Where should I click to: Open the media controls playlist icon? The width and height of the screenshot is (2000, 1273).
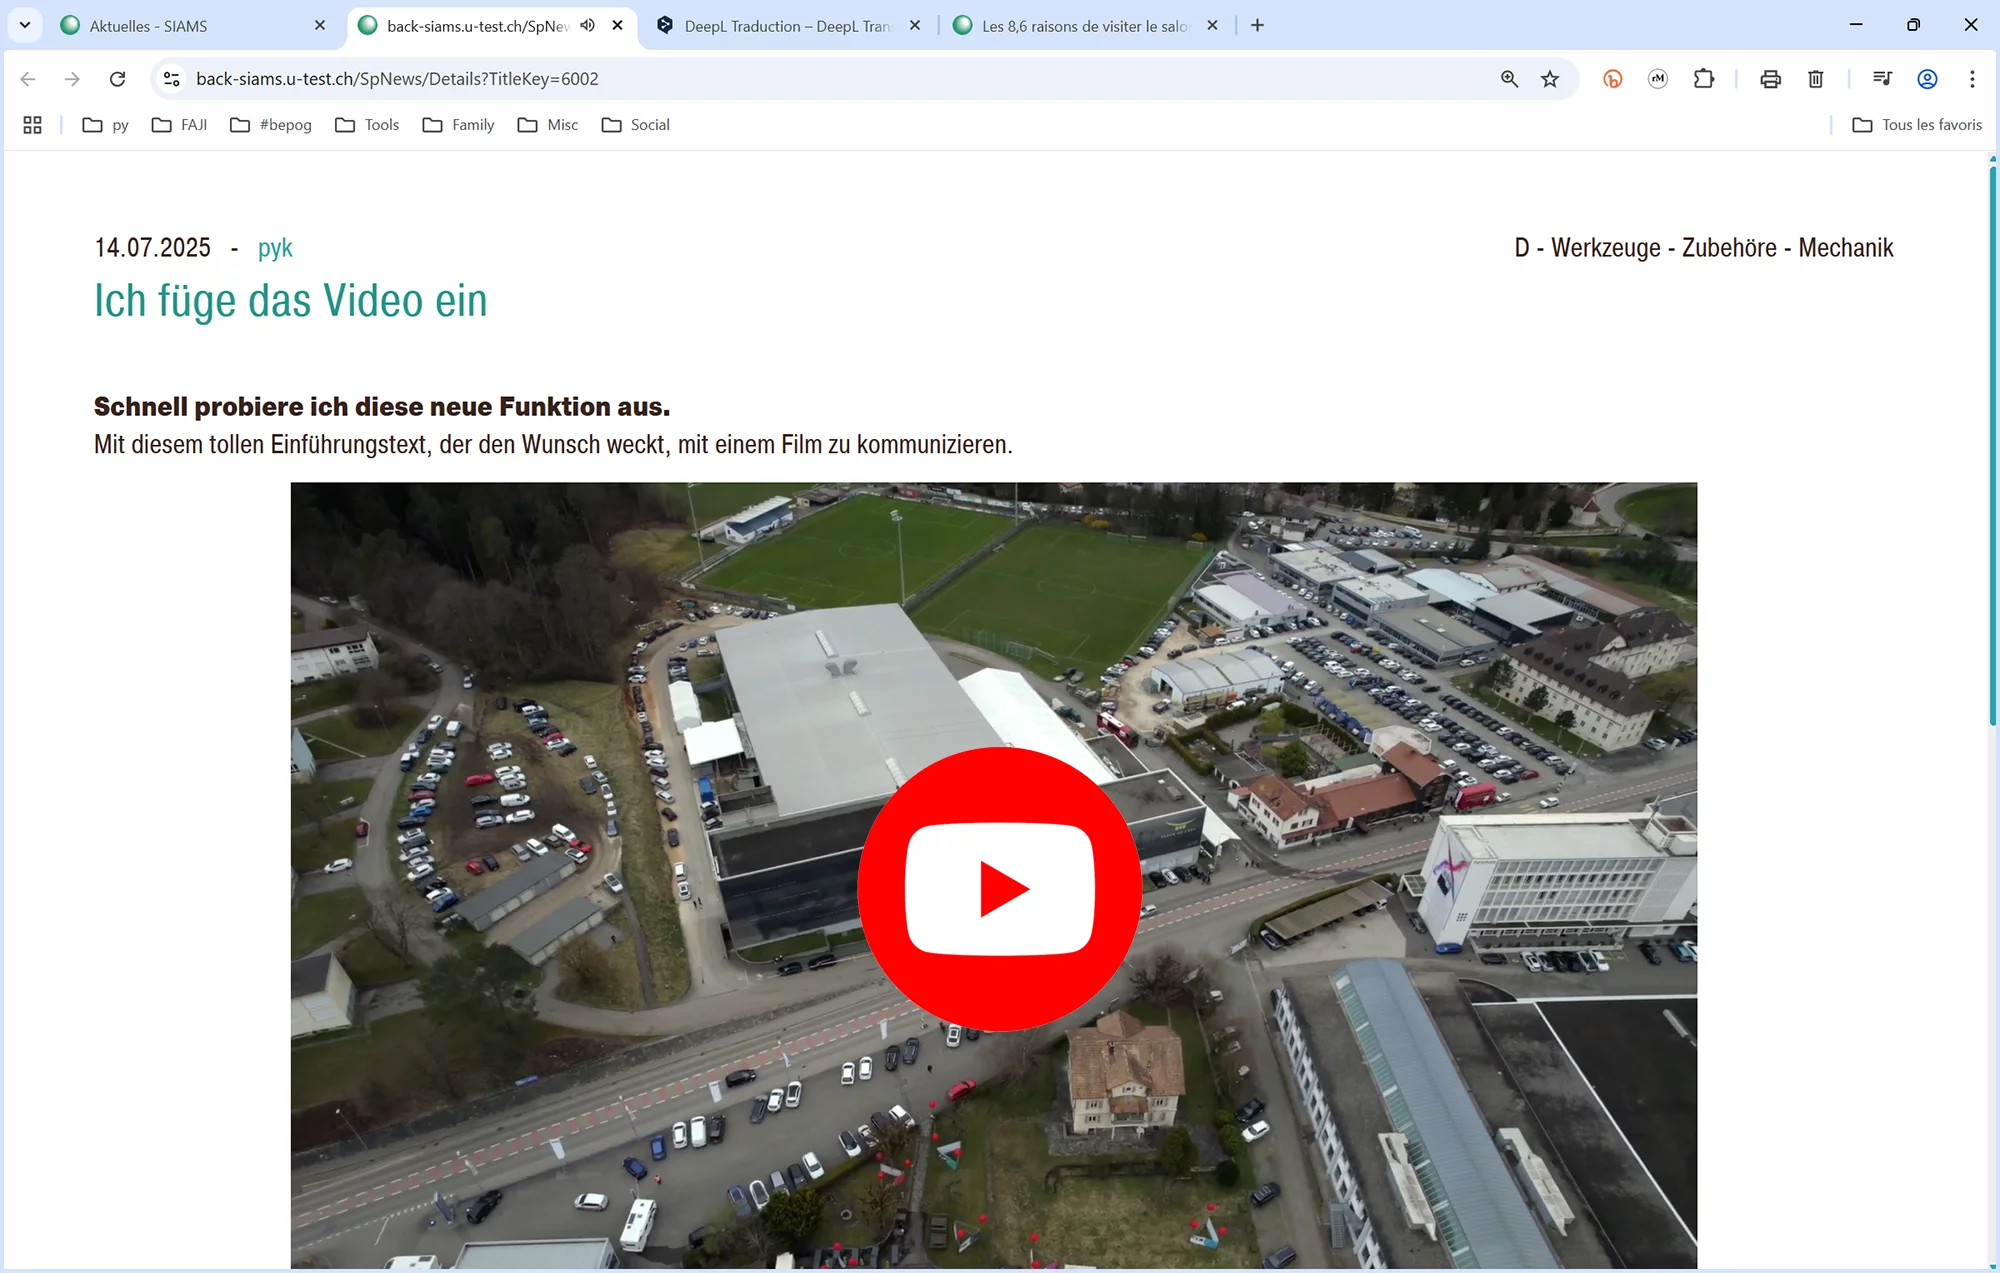tap(1882, 79)
